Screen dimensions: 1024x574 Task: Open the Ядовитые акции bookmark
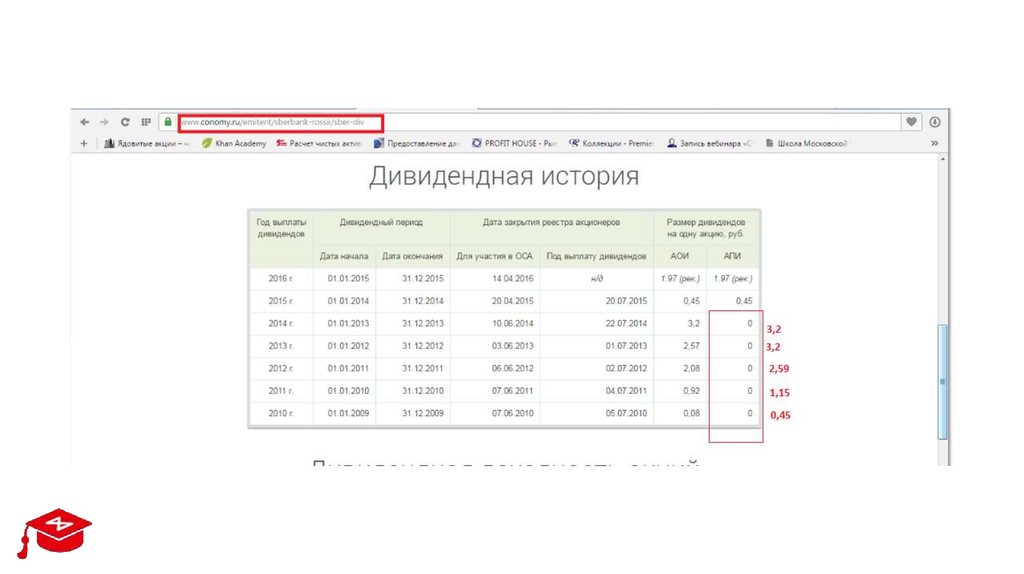pyautogui.click(x=147, y=143)
